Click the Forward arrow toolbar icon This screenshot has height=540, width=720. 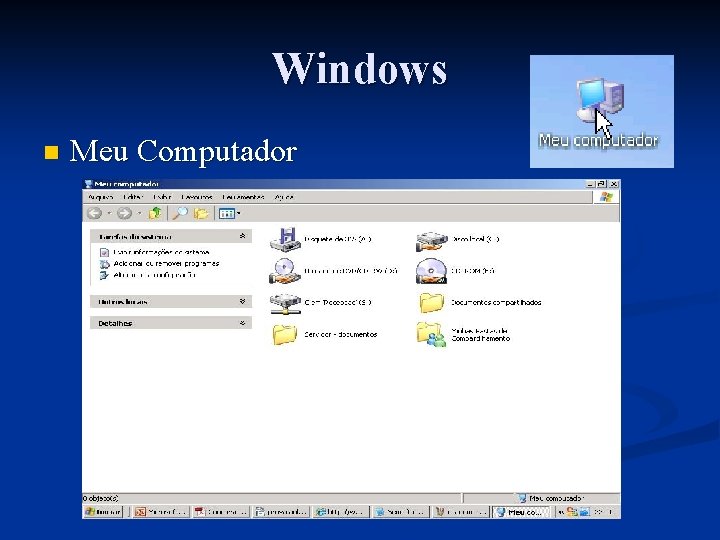click(124, 213)
